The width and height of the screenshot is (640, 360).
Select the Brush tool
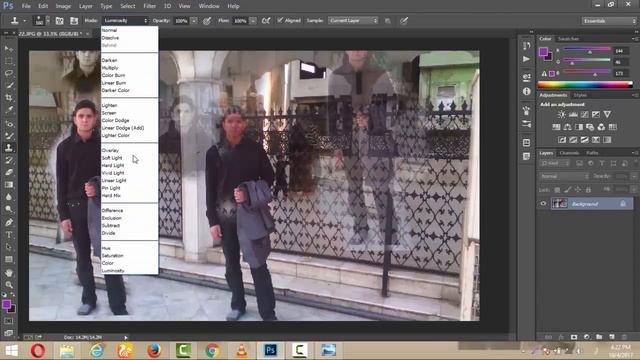(x=9, y=136)
